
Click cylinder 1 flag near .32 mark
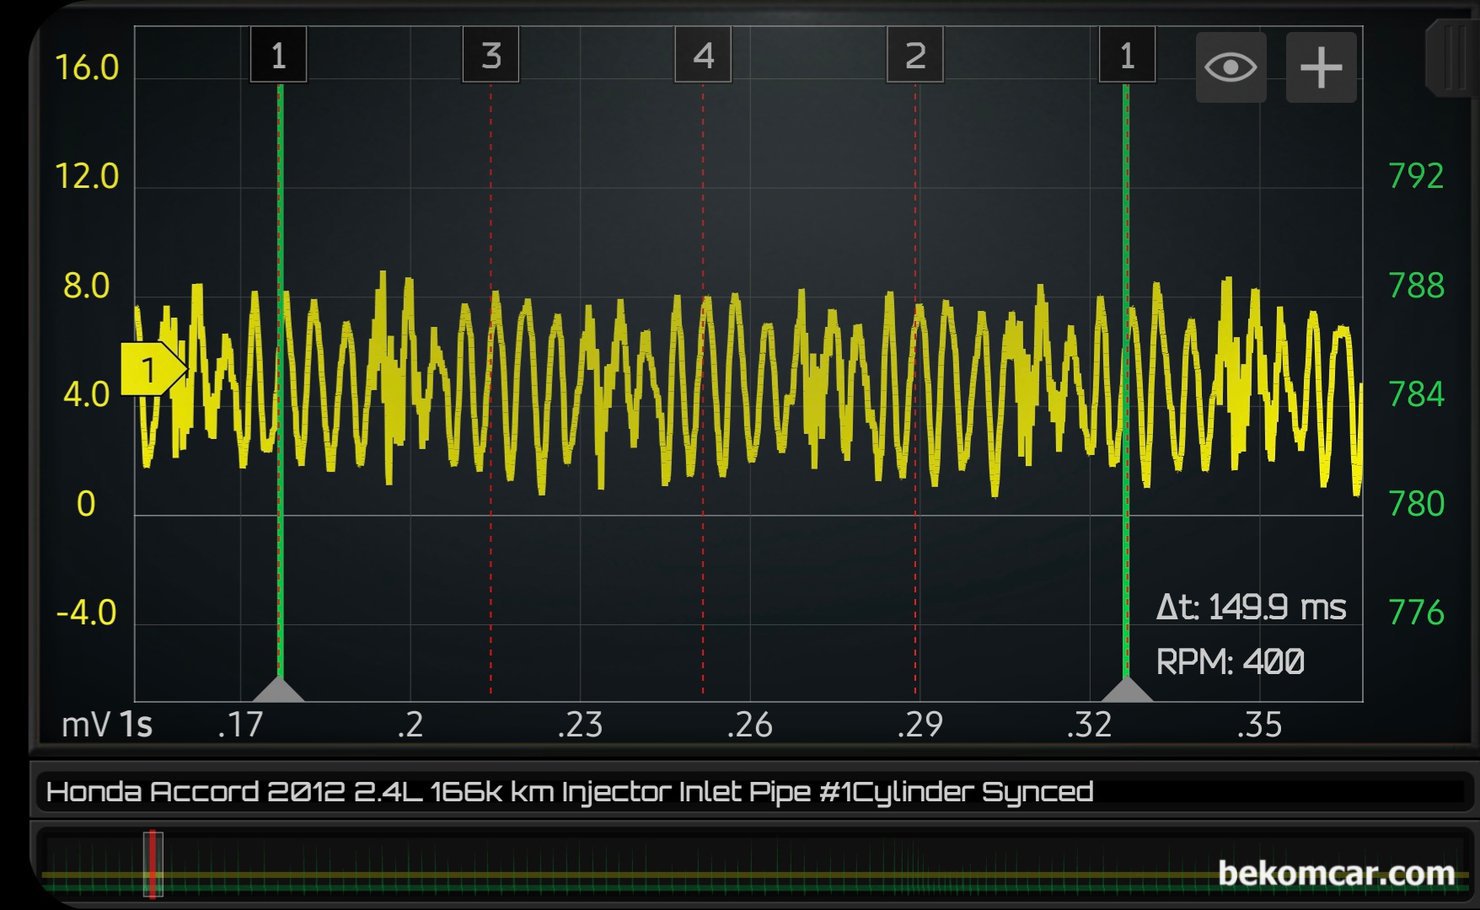point(1127,56)
